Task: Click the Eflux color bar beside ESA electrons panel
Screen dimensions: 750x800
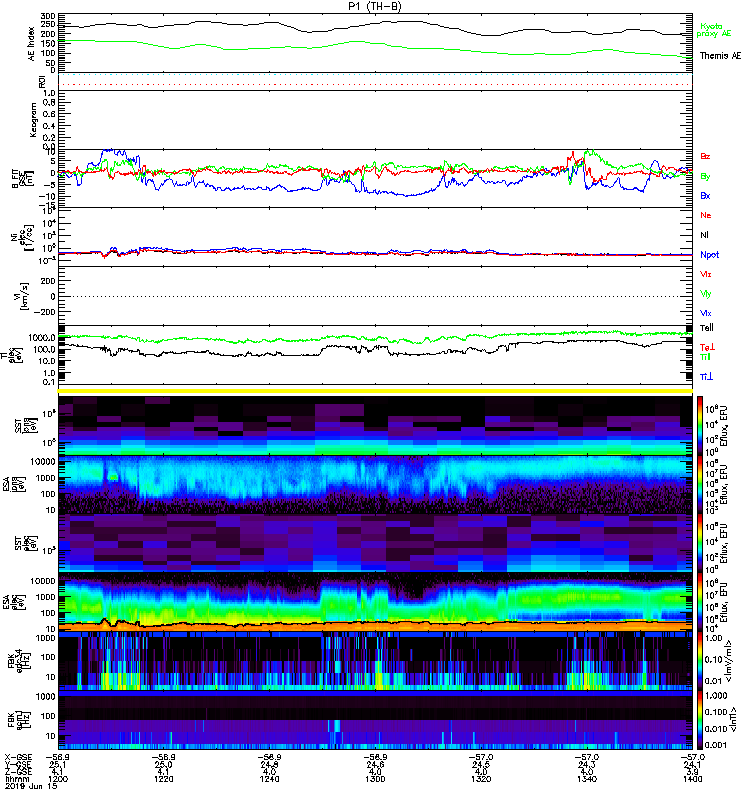Action: tap(699, 602)
